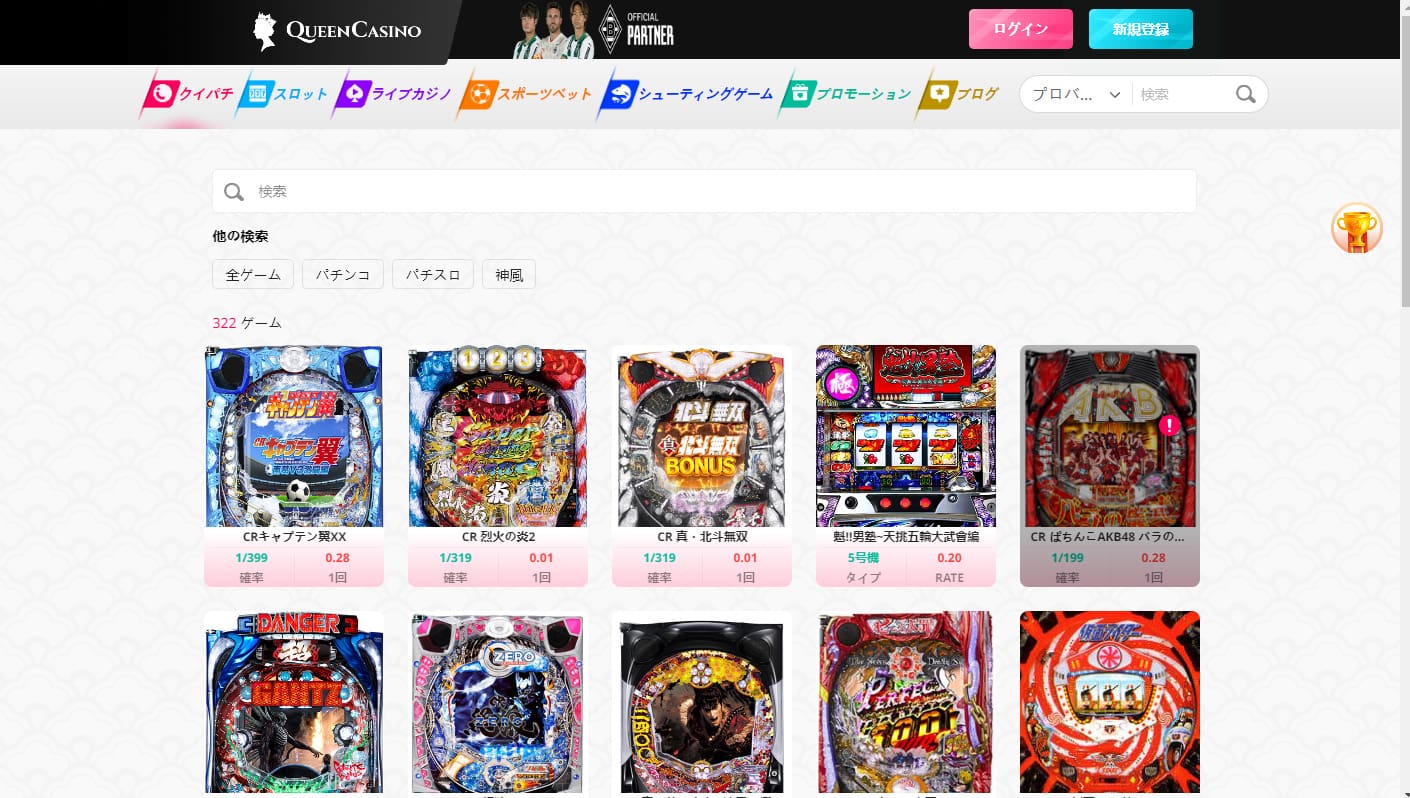Select the パチンコ filter

coord(343,274)
